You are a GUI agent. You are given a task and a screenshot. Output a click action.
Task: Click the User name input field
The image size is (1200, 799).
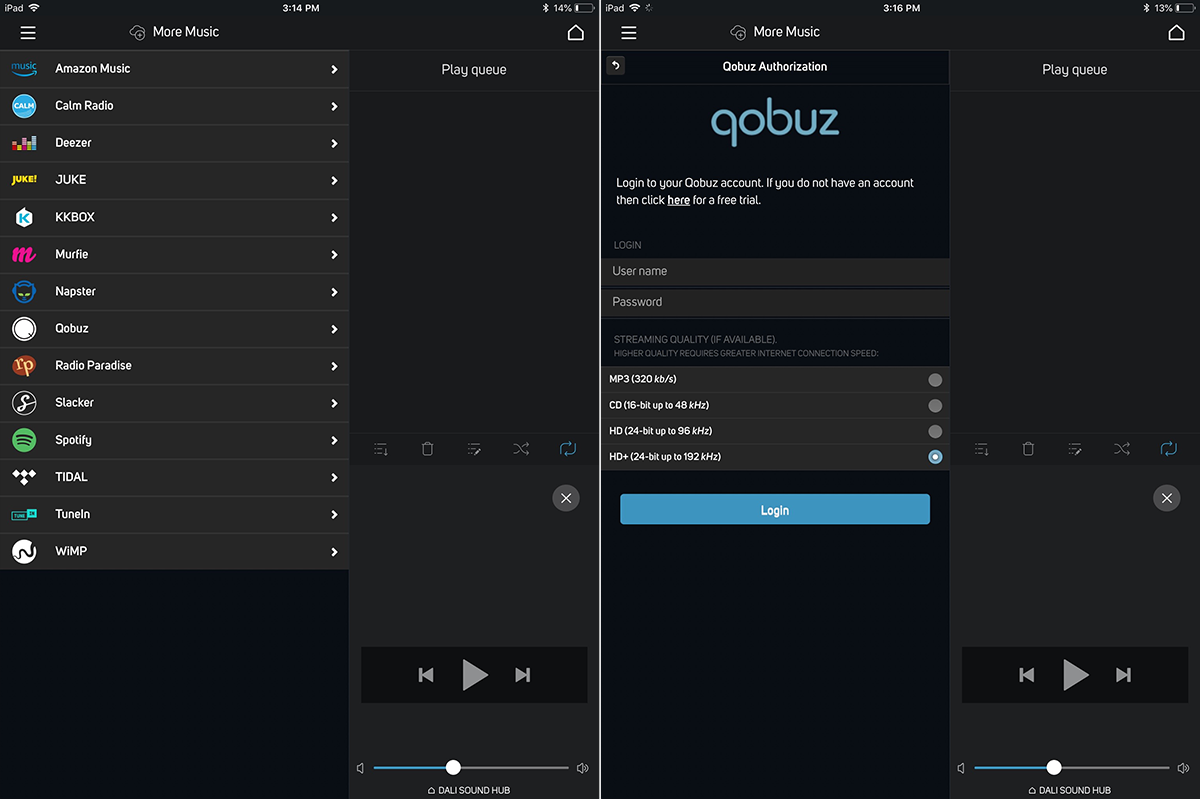point(774,271)
